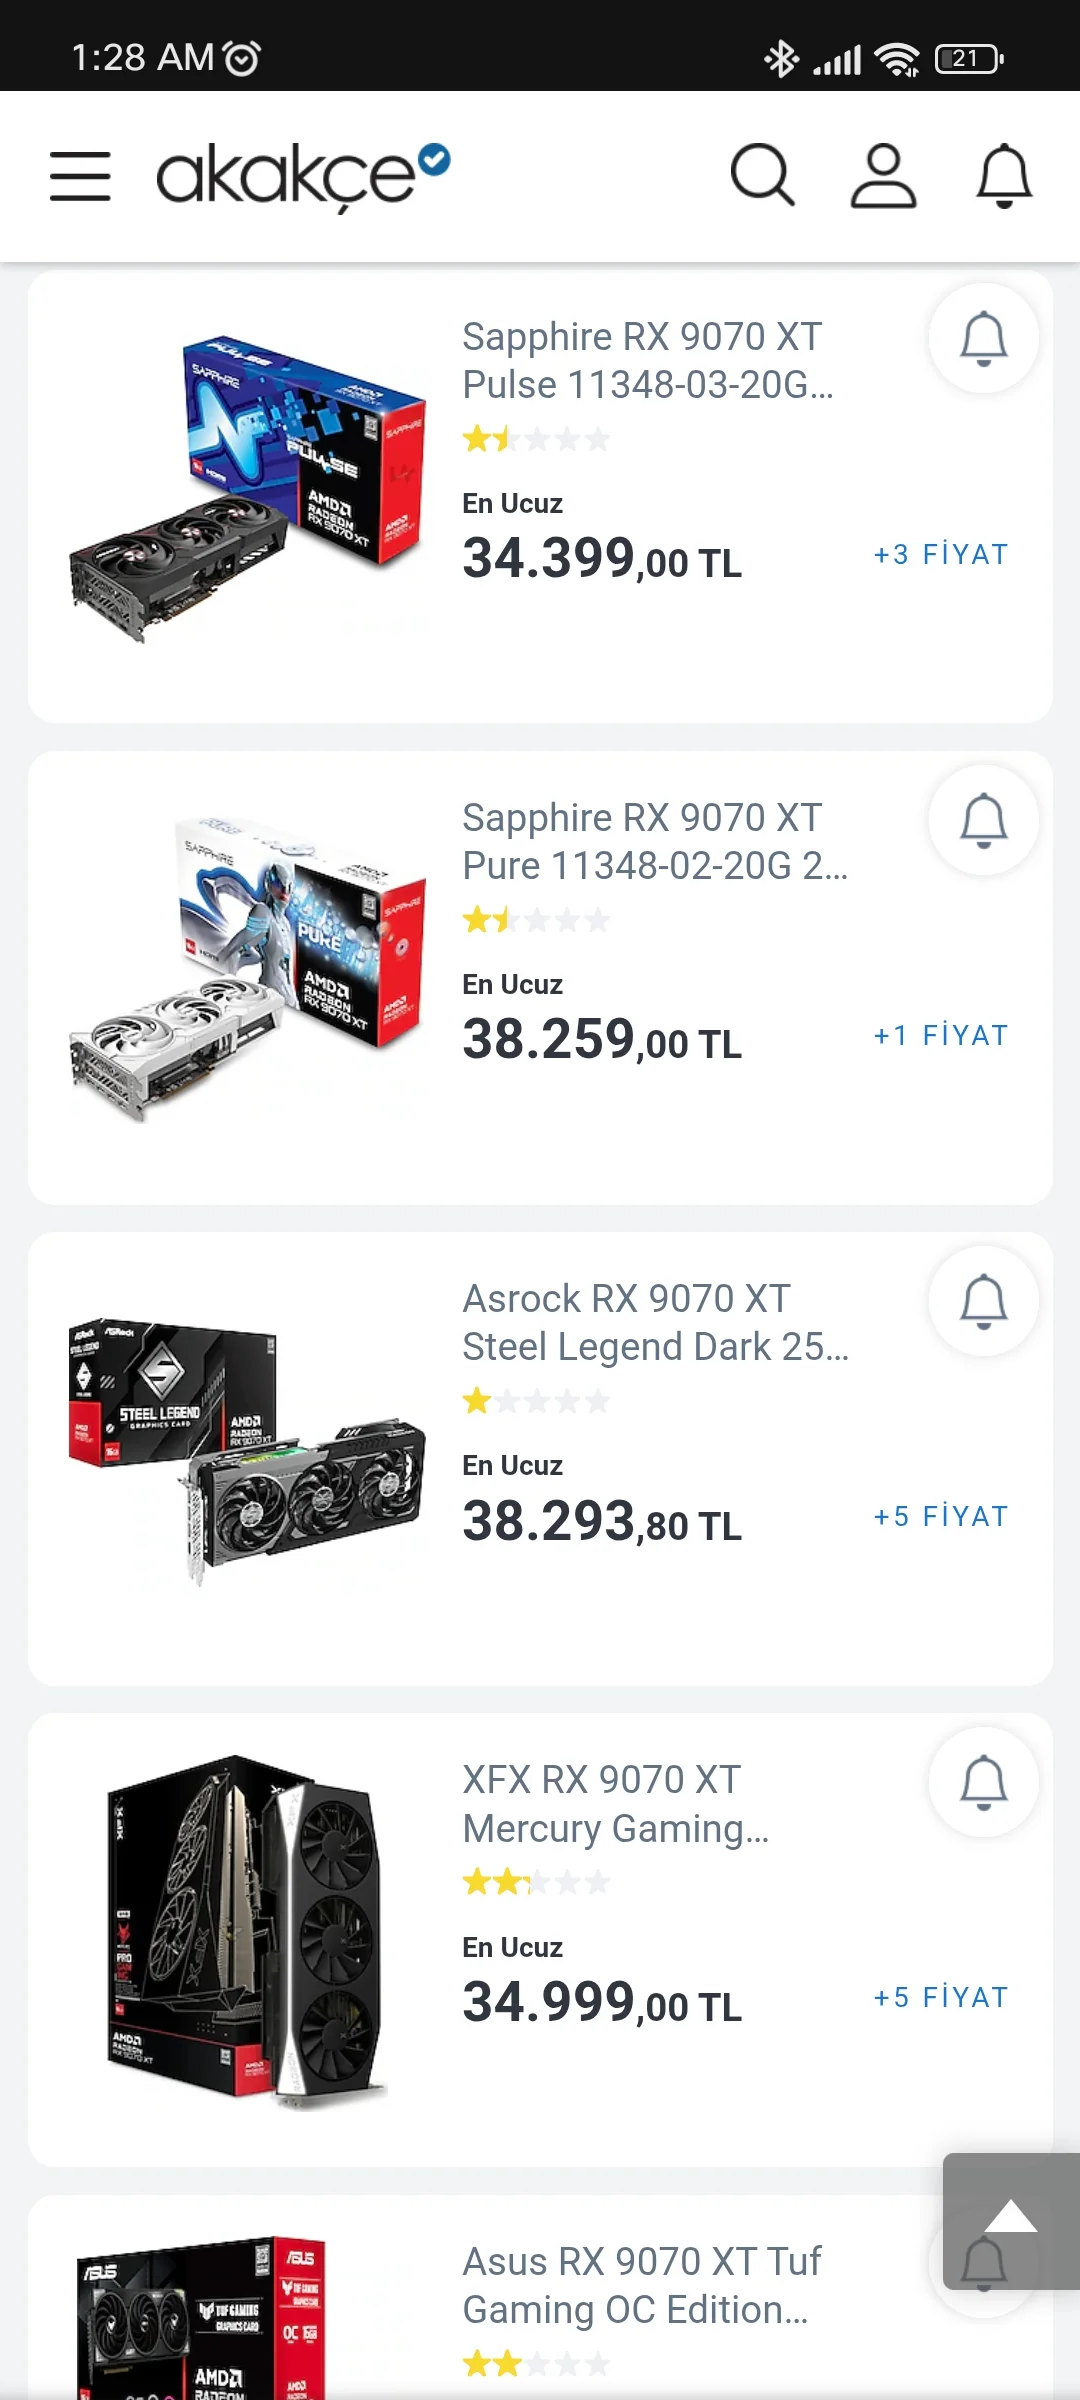Enable price alarm for Asrock Steel Legend

tap(983, 1301)
